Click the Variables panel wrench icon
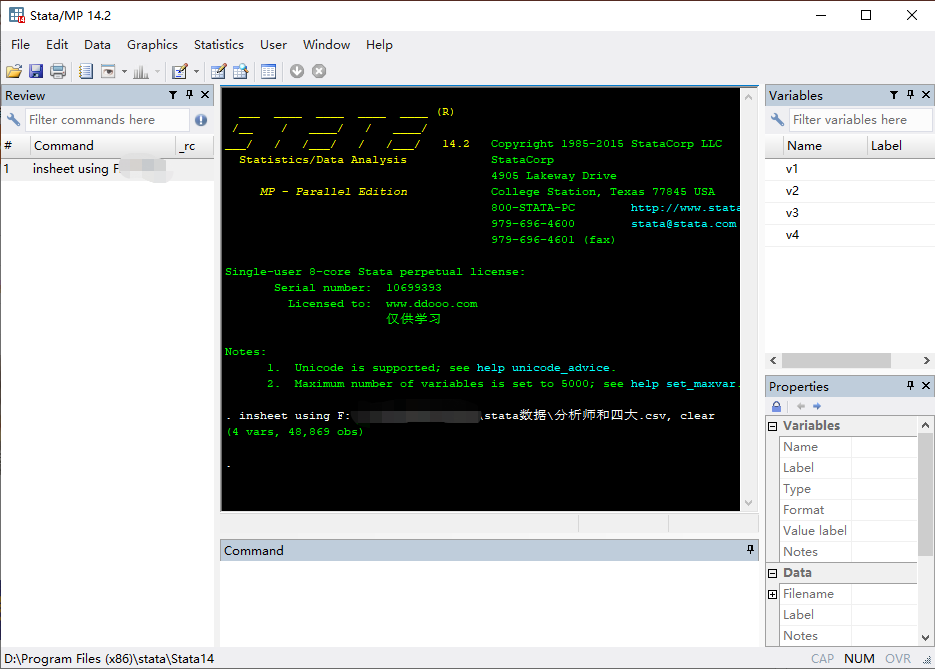This screenshot has width=935, height=669. [777, 119]
